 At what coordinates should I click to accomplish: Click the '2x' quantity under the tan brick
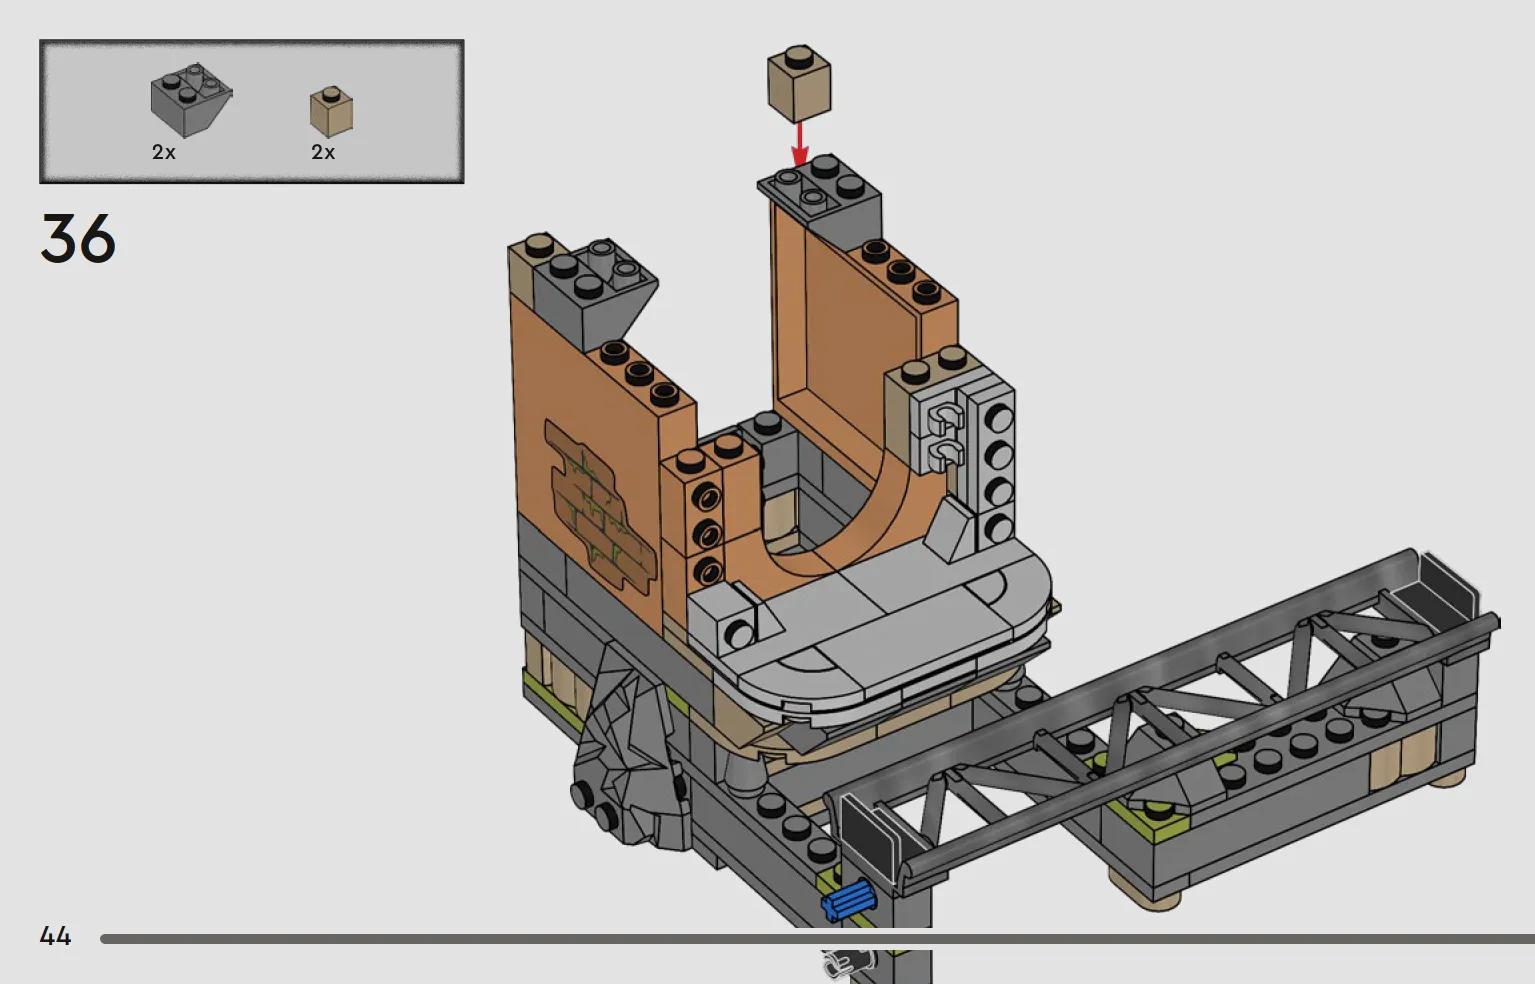323,152
